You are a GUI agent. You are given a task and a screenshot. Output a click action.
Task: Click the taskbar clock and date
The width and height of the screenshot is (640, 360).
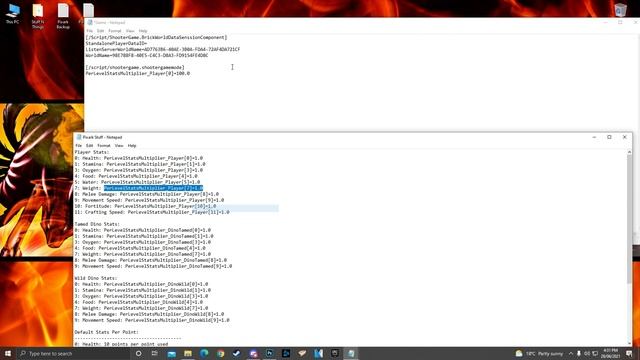click(611, 353)
